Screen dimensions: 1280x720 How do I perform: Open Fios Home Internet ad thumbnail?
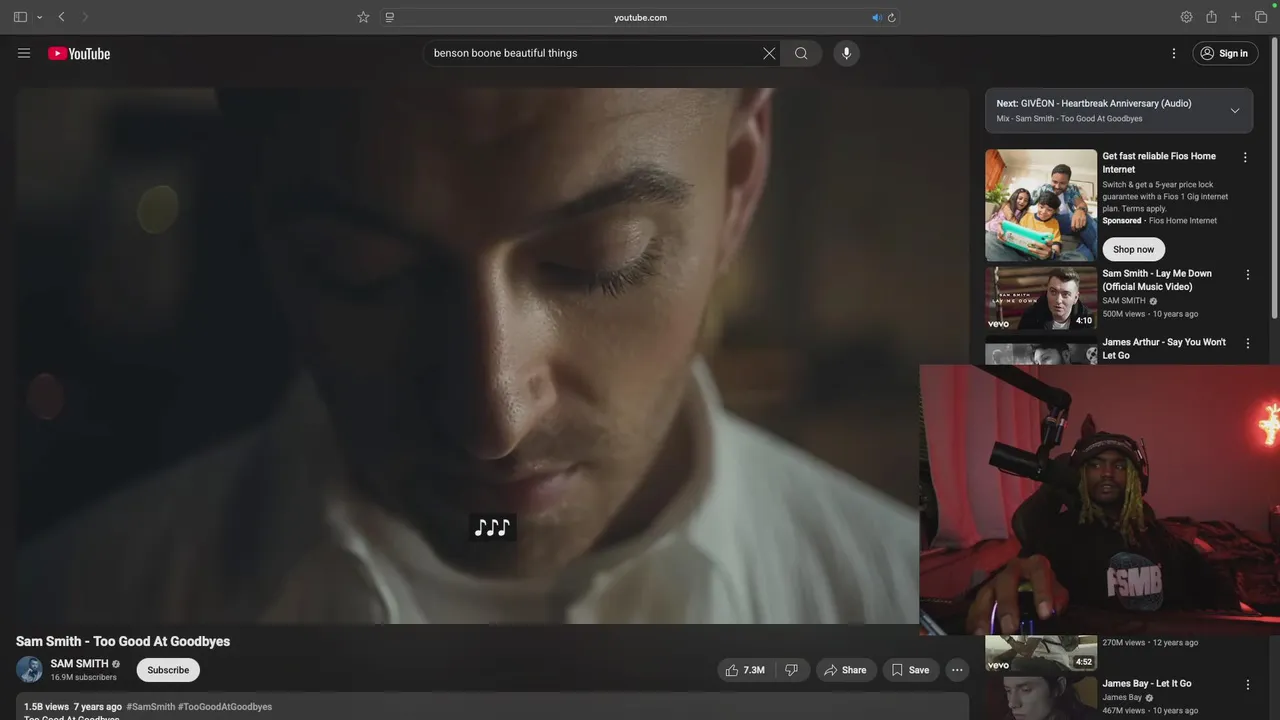pos(1041,205)
